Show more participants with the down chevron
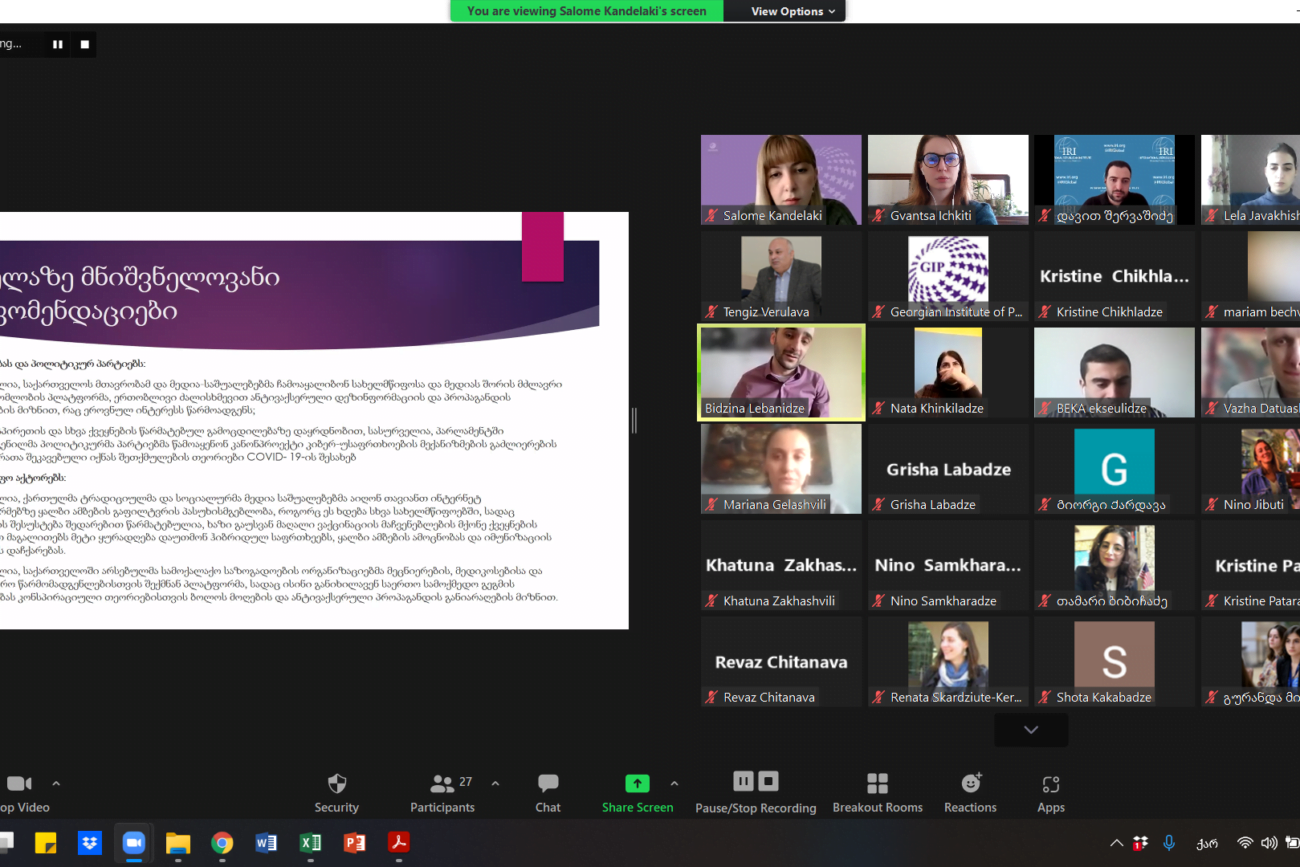Image resolution: width=1300 pixels, height=867 pixels. tap(1031, 730)
